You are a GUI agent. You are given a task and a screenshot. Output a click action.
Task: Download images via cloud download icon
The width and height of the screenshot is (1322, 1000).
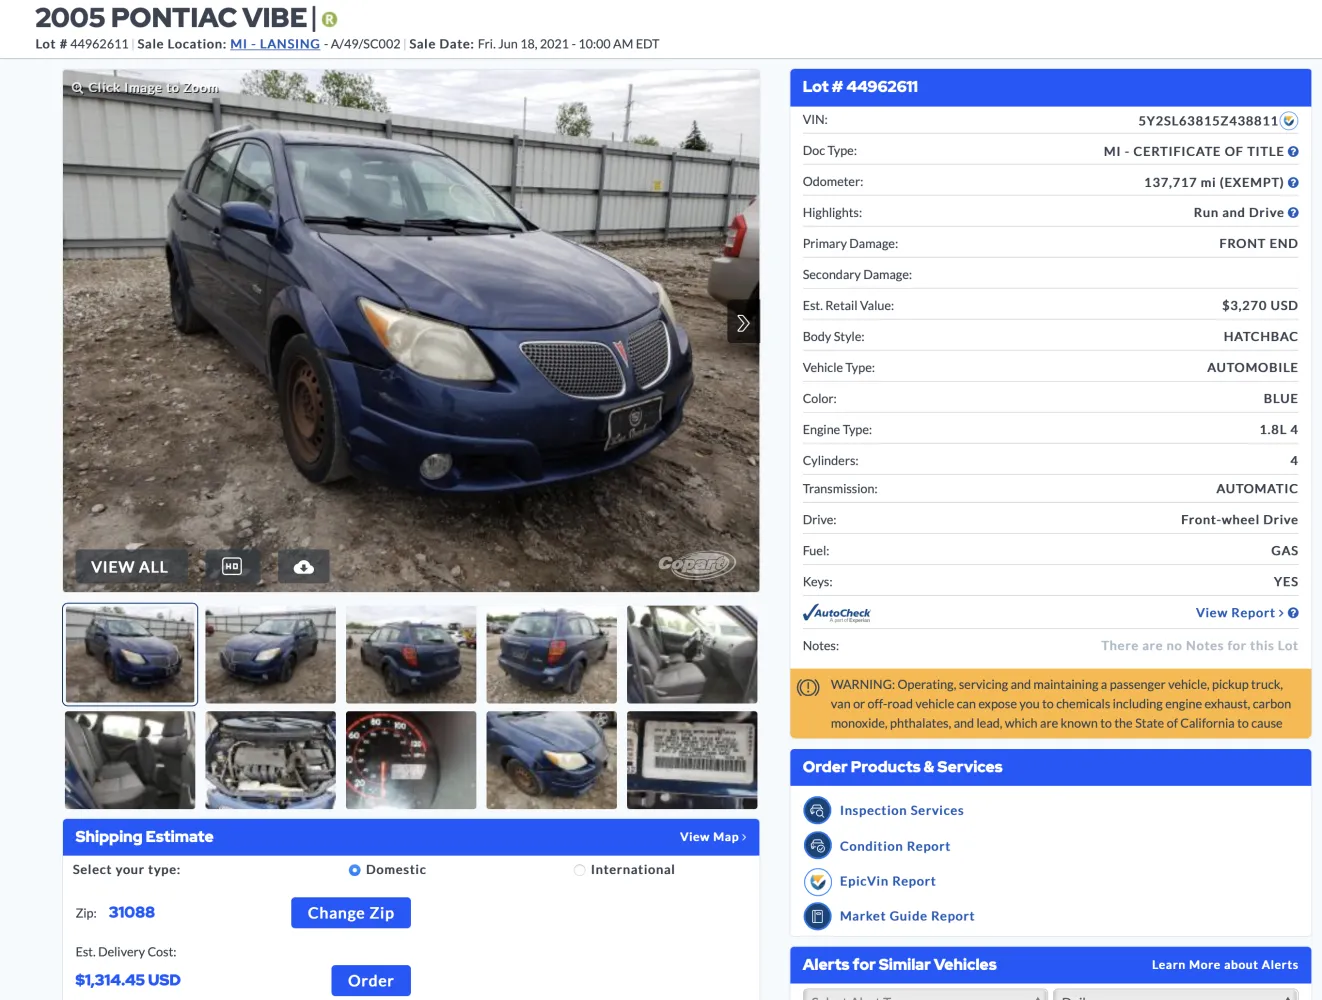304,567
